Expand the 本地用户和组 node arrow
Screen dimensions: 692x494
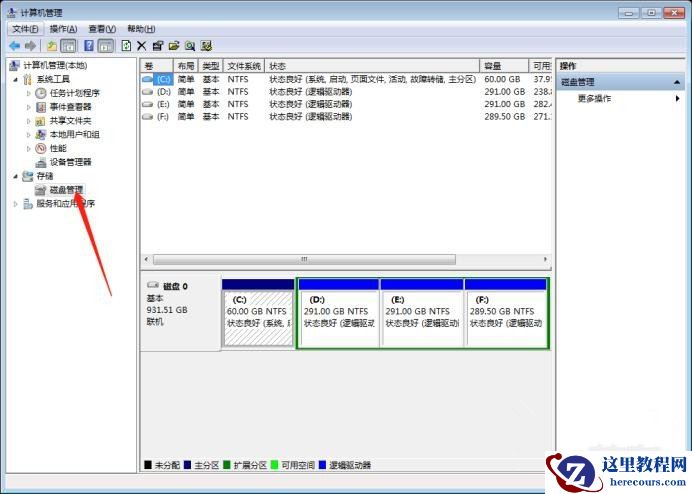tap(29, 135)
